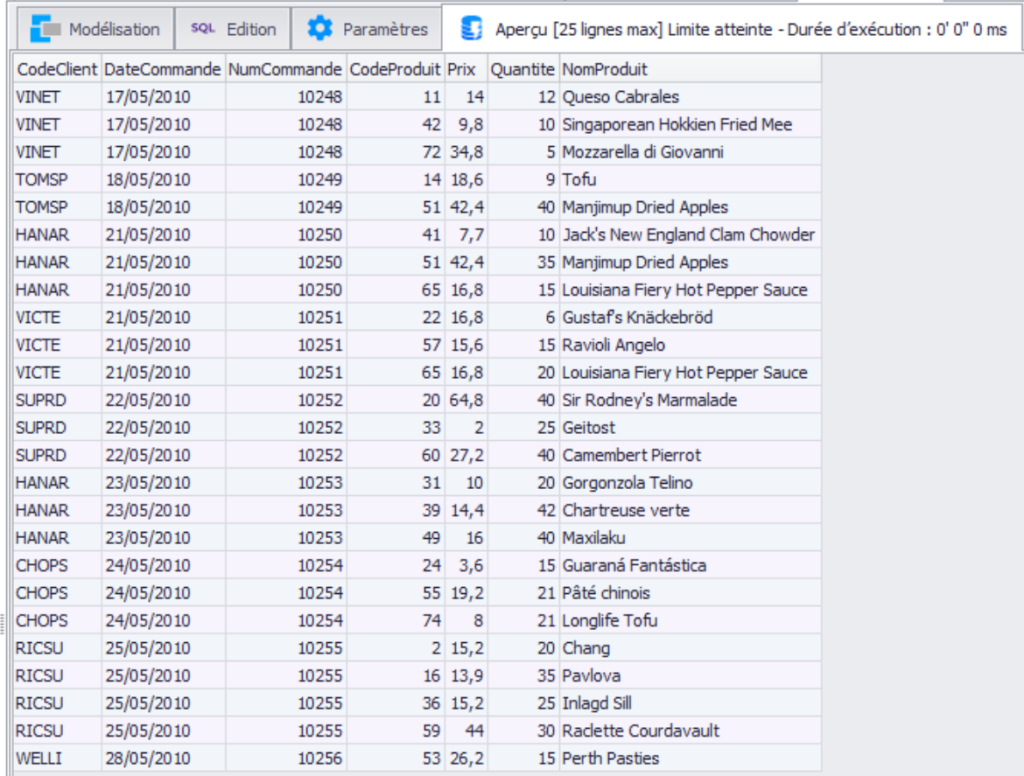The width and height of the screenshot is (1024, 776).
Task: Select the Ravioli Angelo cell
Action: point(690,345)
